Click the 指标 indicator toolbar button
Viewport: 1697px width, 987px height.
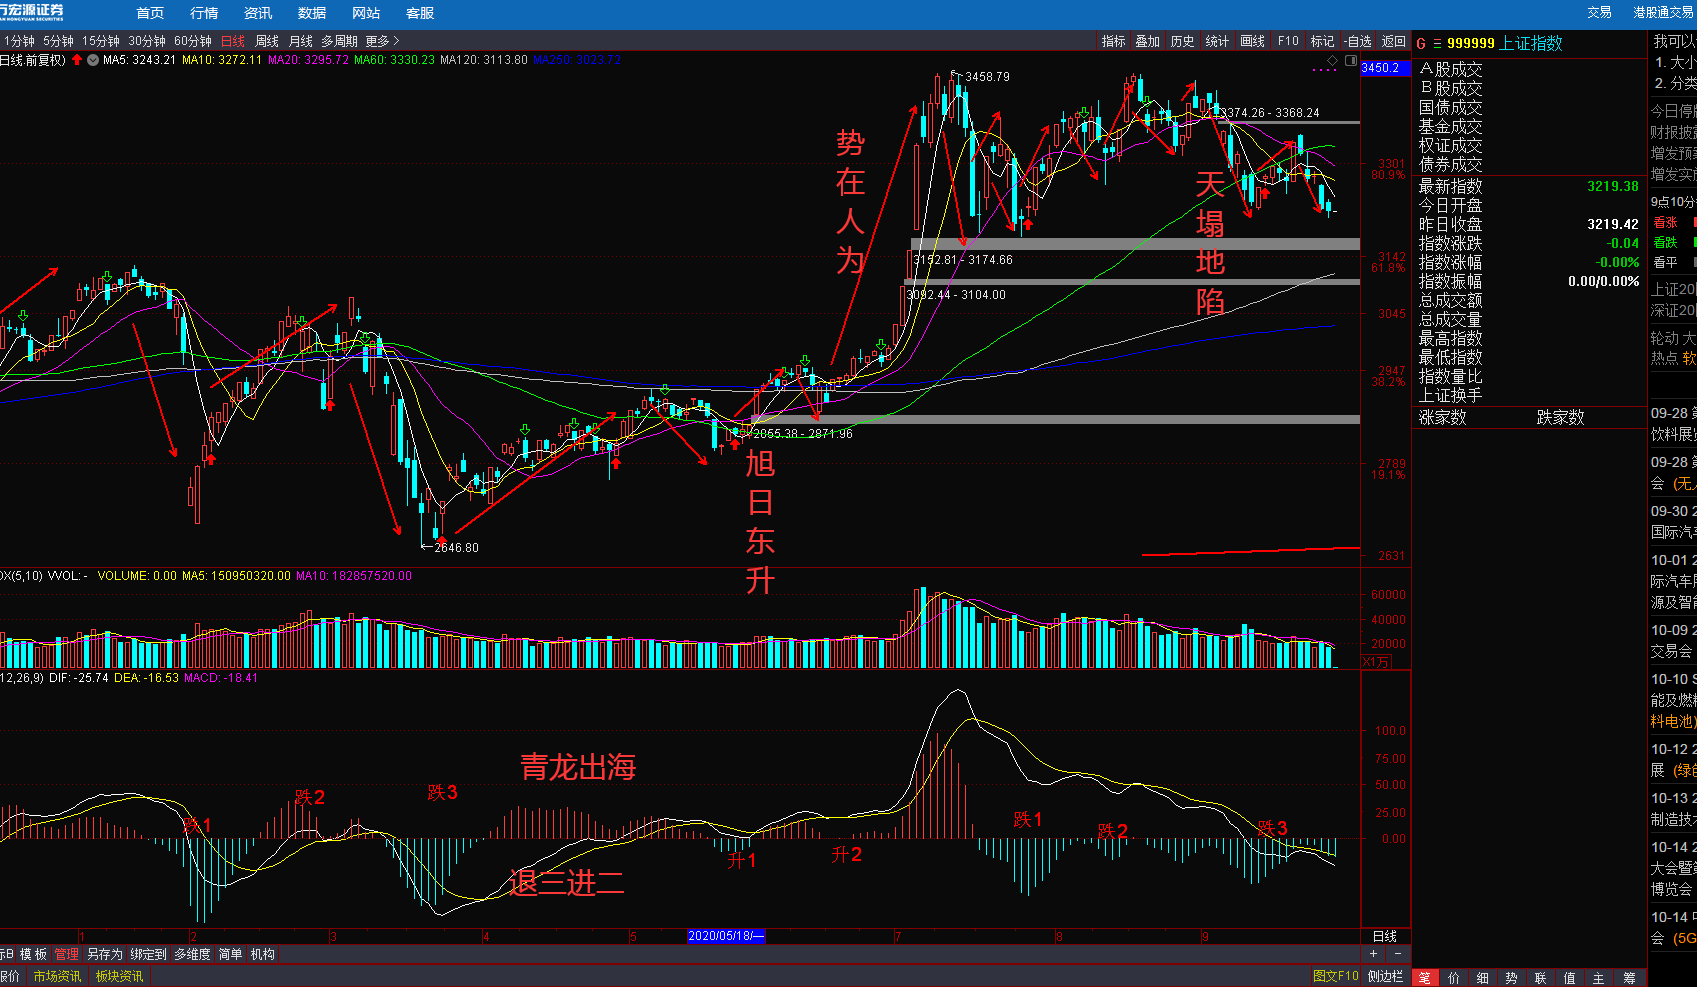click(x=1113, y=41)
